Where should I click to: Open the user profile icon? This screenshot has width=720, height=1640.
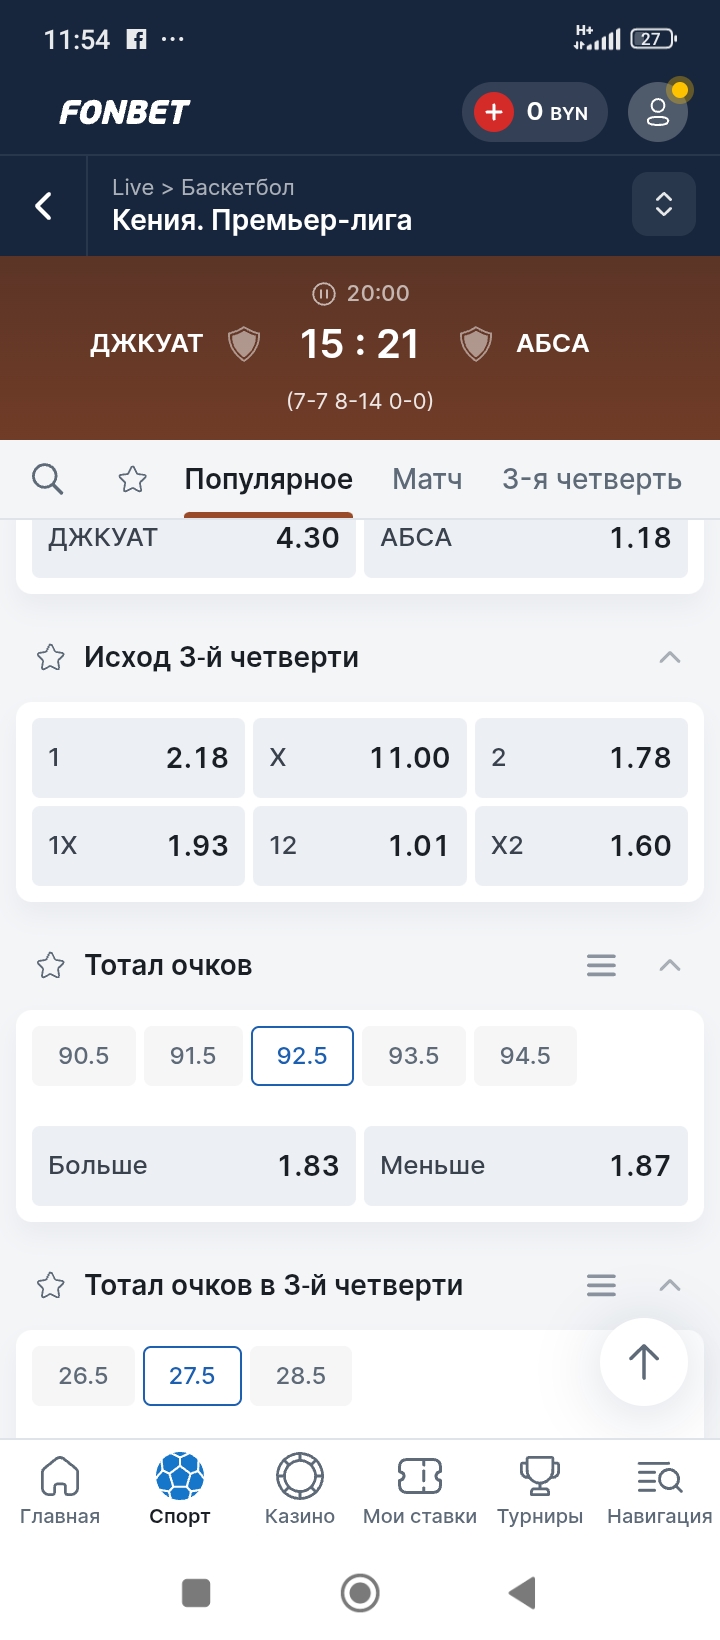click(657, 112)
